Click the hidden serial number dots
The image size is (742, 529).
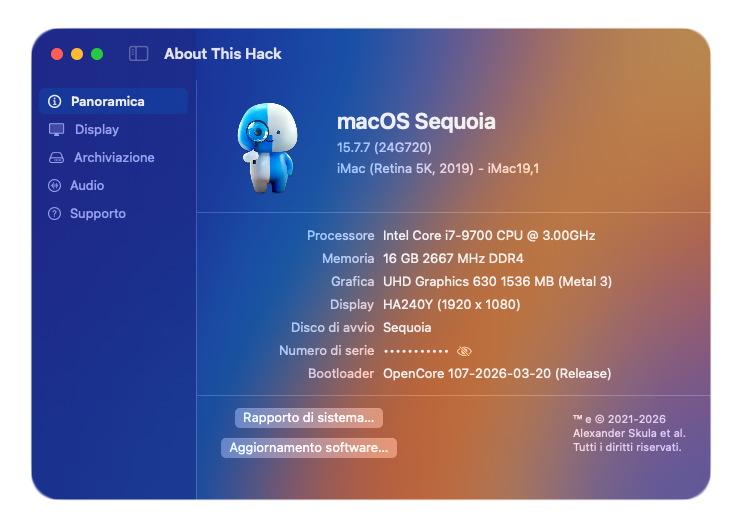(x=416, y=351)
